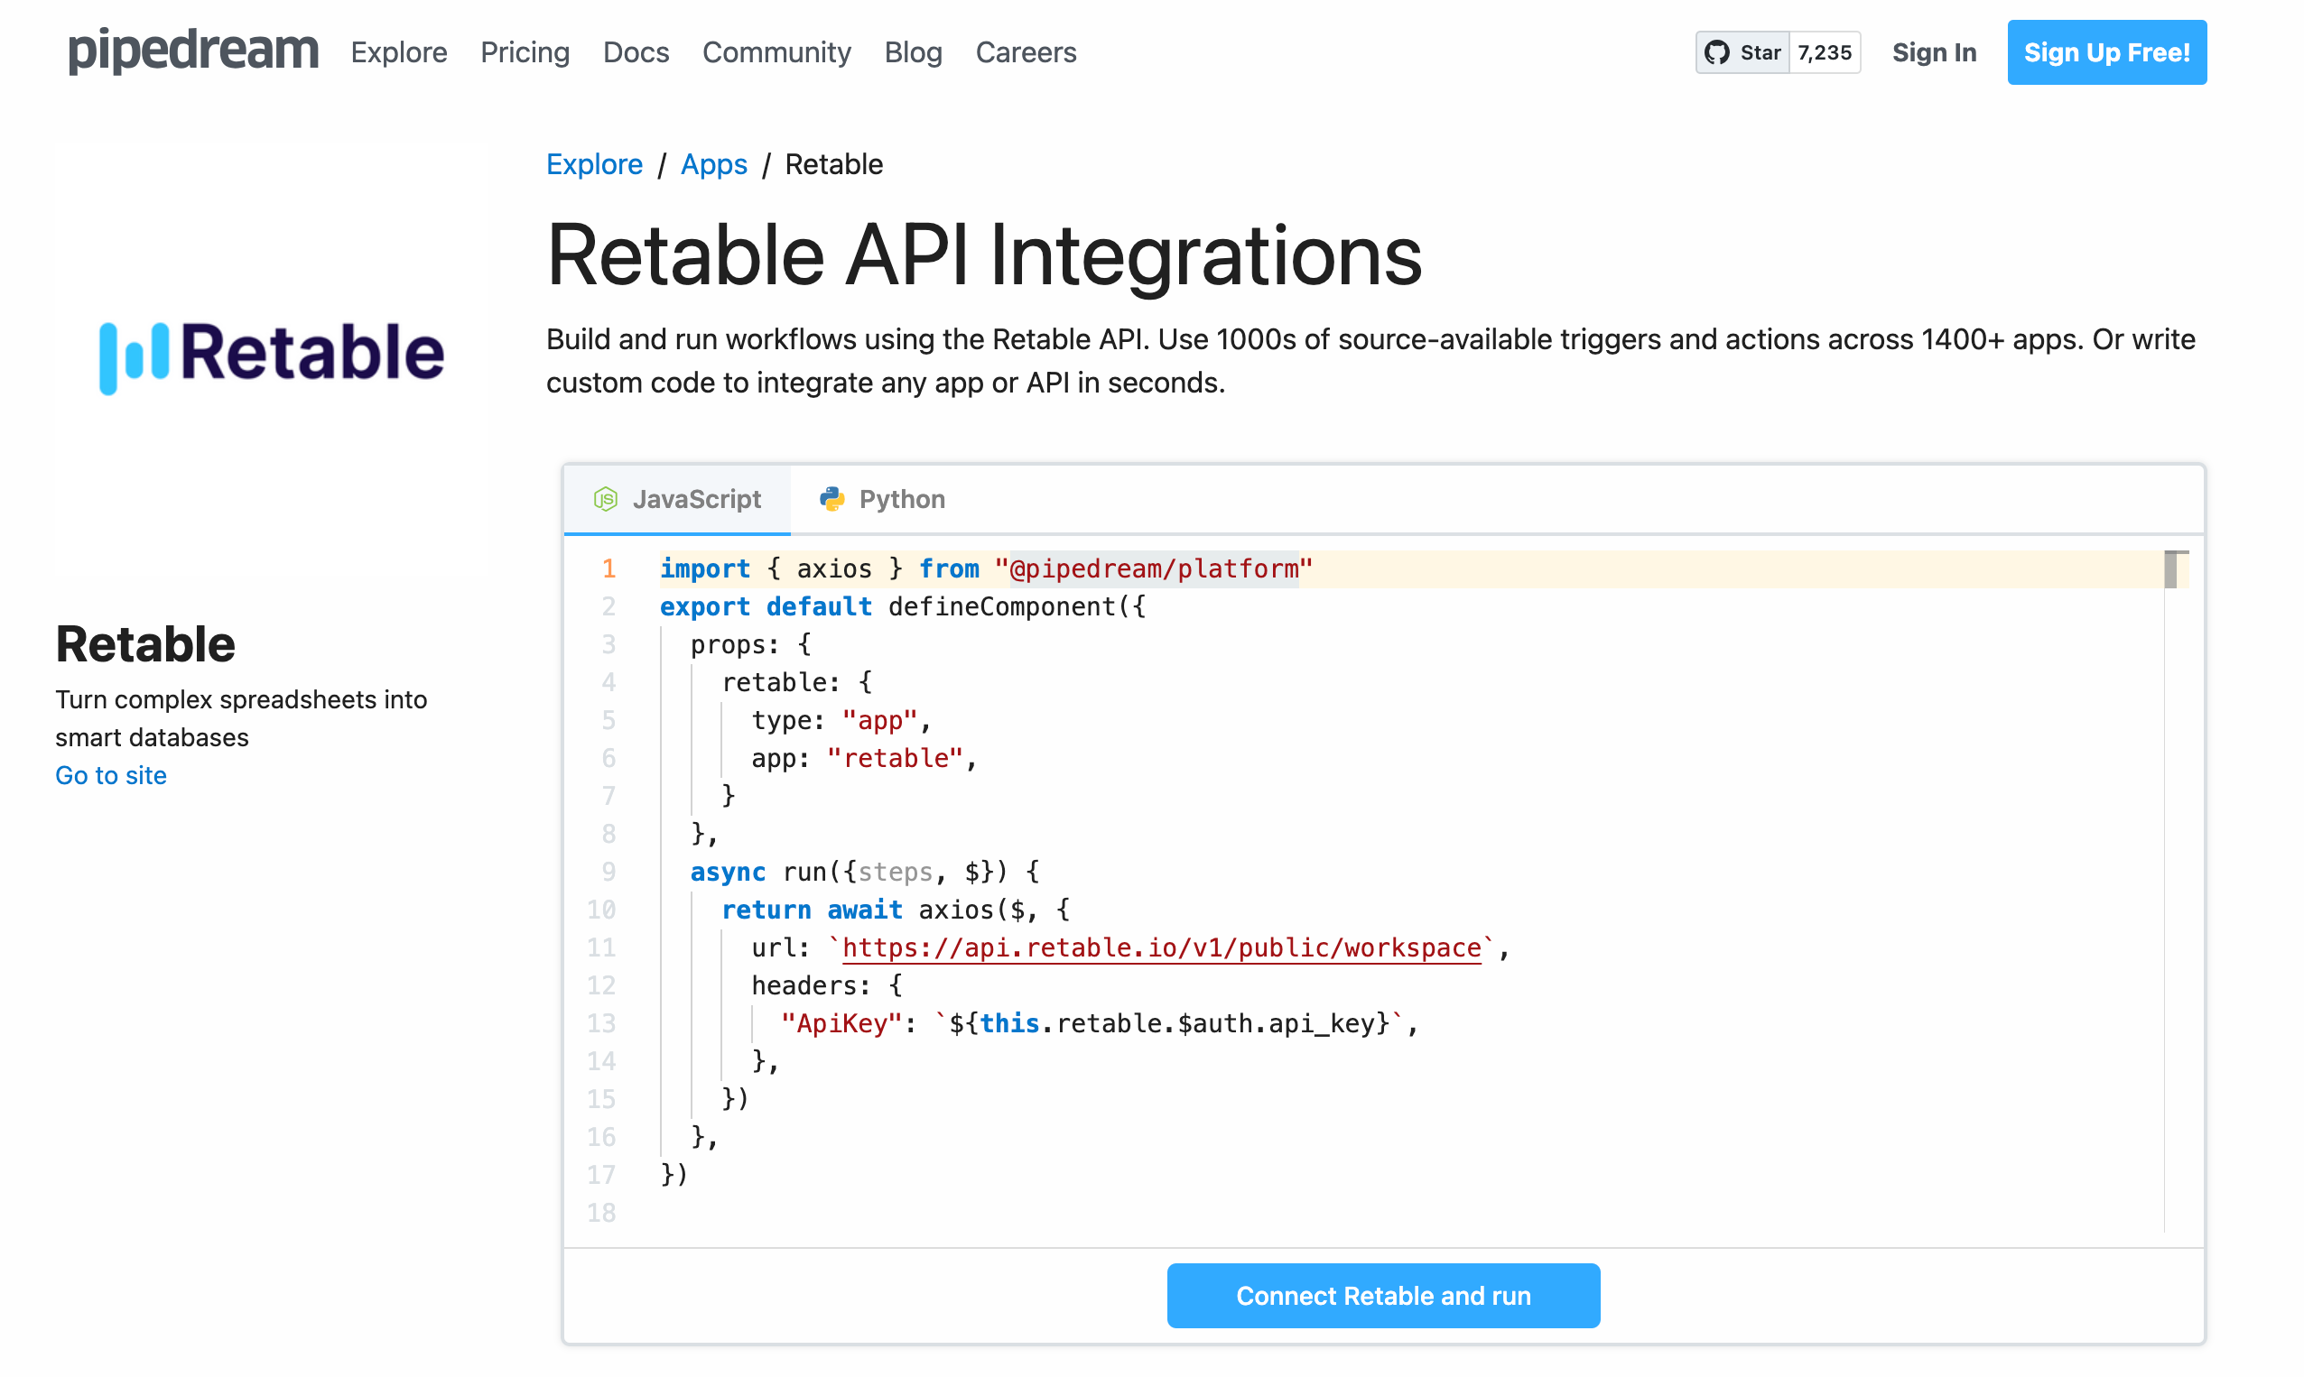Screen dimensions: 2304x1377
Task: Open the Docs page
Action: [636, 53]
